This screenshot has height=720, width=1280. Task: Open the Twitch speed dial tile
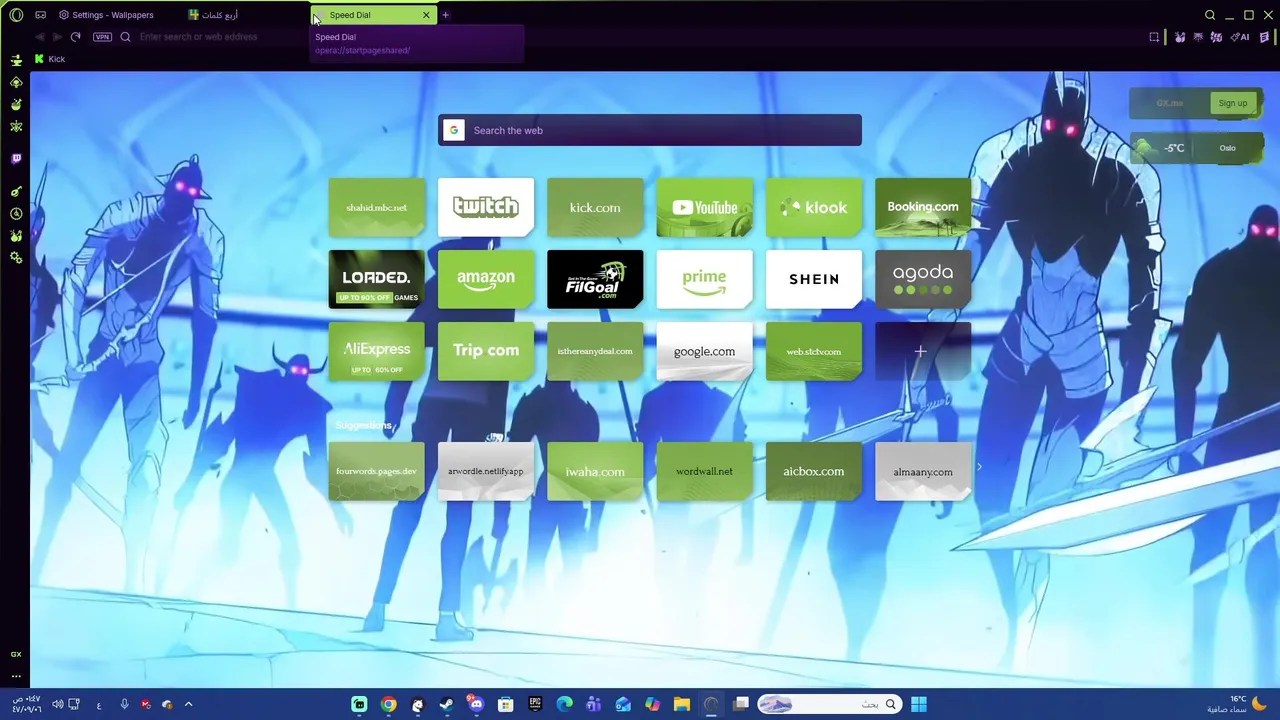486,208
